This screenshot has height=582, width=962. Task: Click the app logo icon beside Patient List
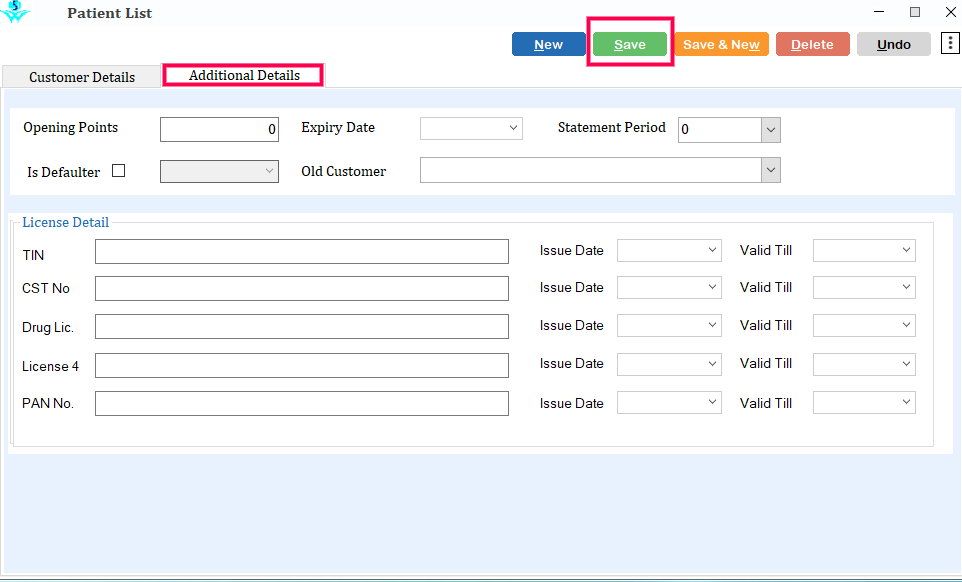(x=15, y=12)
